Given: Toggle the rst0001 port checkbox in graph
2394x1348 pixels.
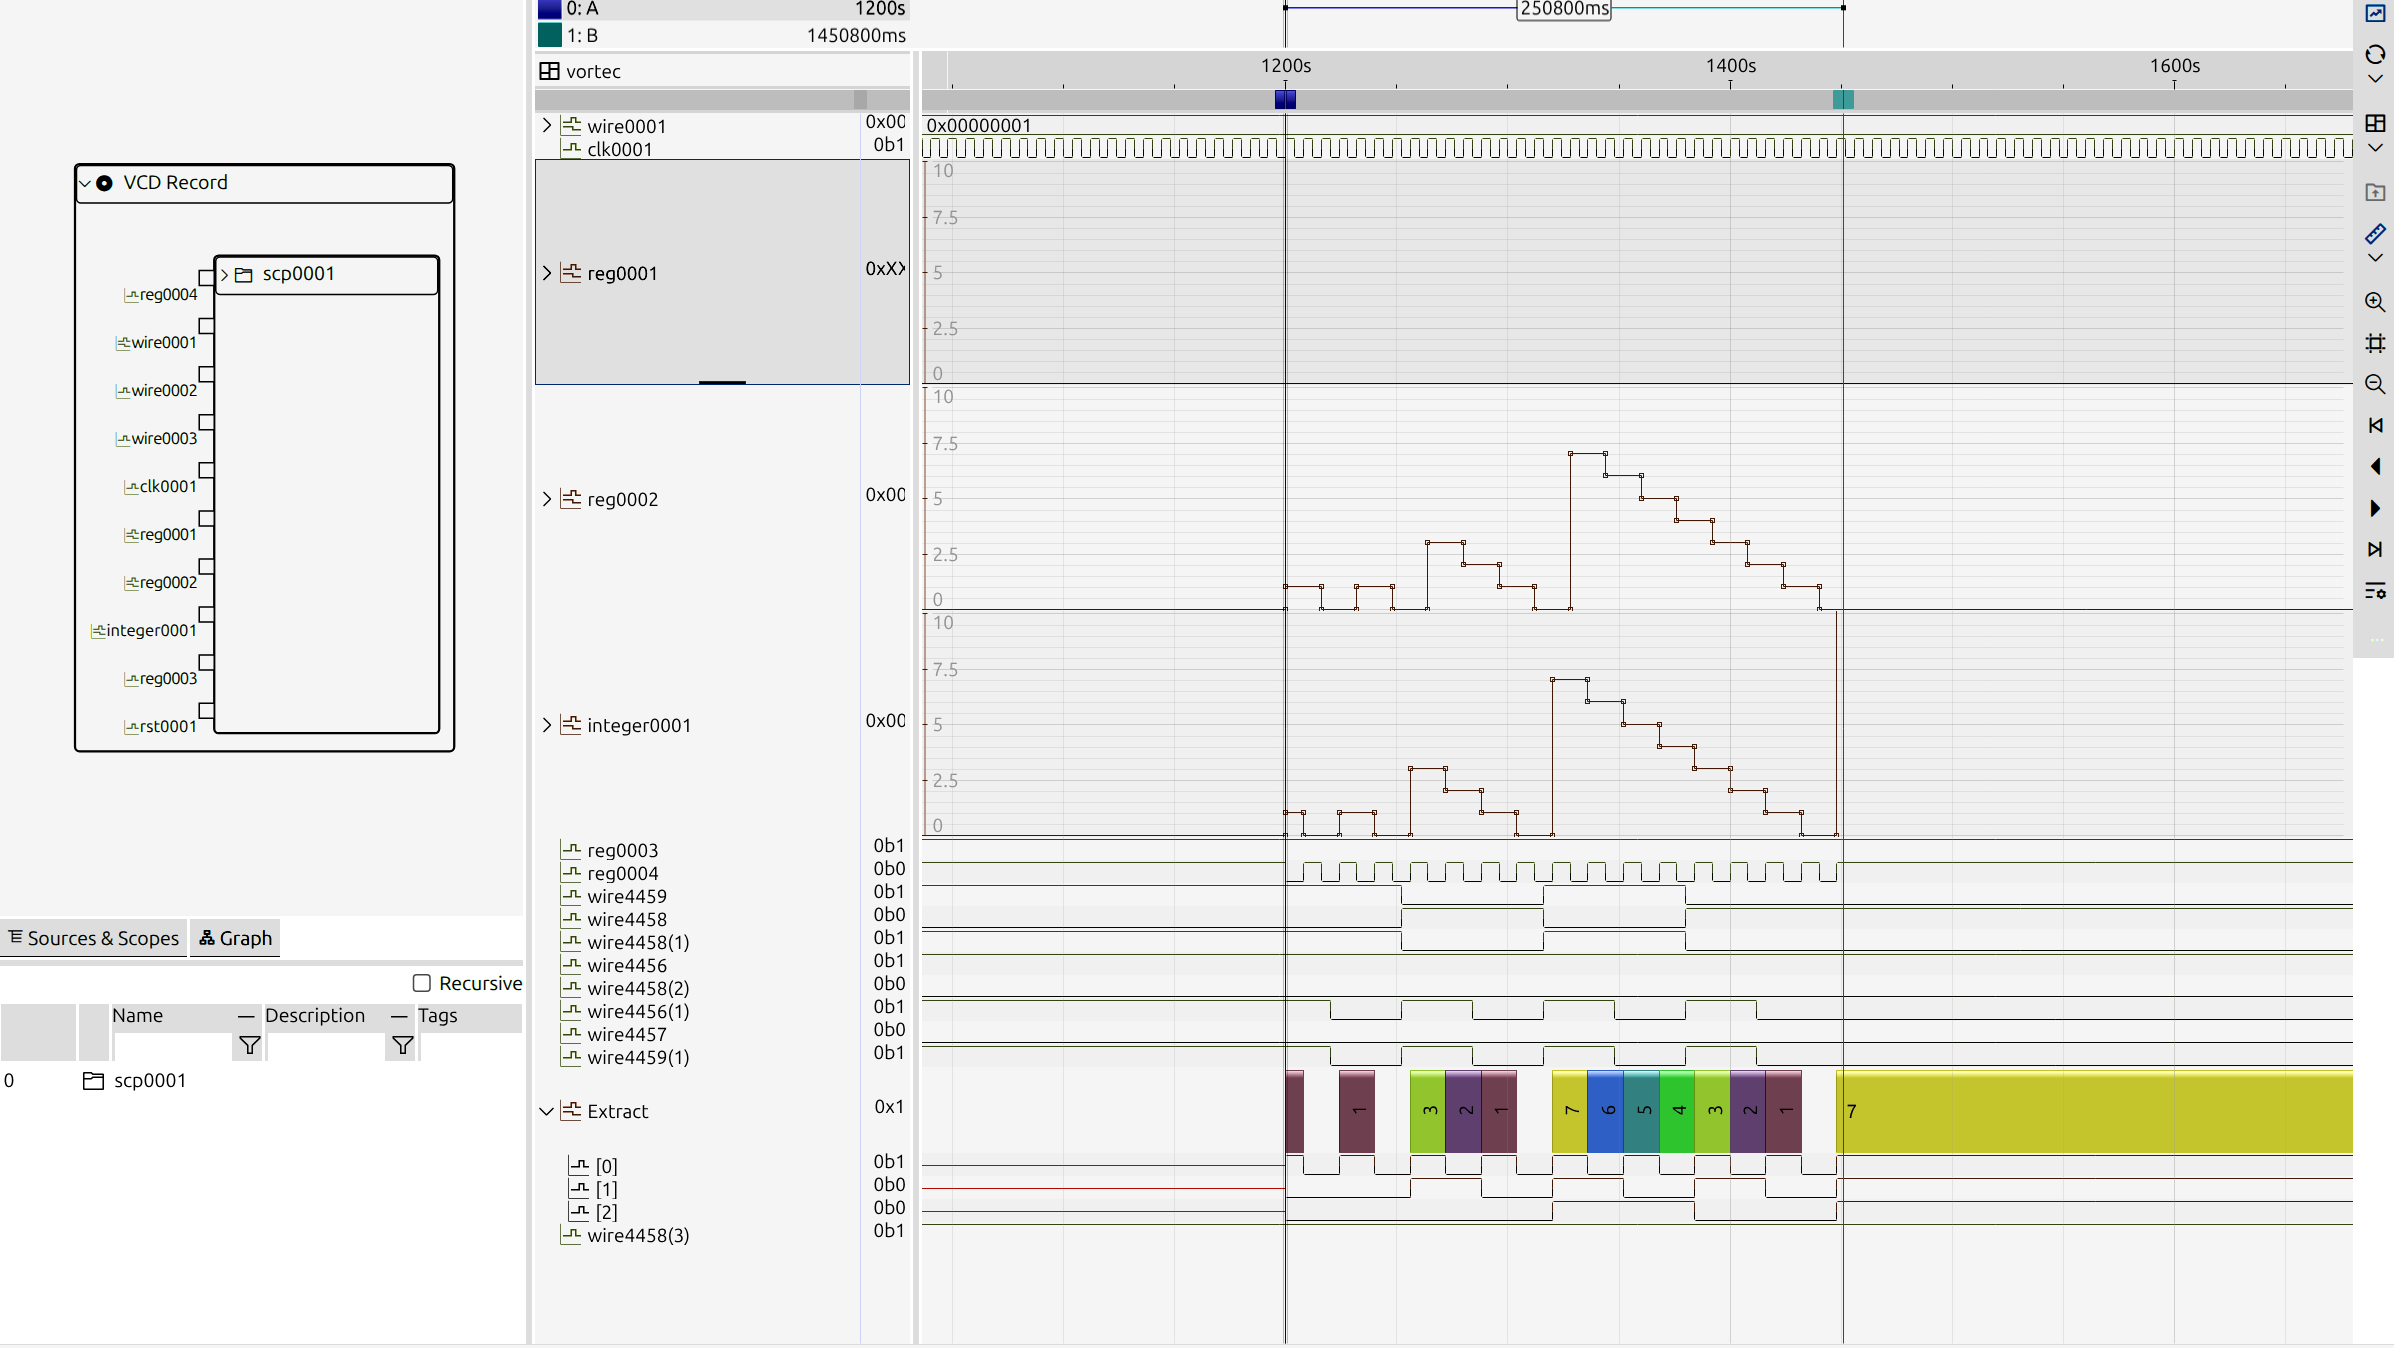Looking at the screenshot, I should click(x=206, y=710).
